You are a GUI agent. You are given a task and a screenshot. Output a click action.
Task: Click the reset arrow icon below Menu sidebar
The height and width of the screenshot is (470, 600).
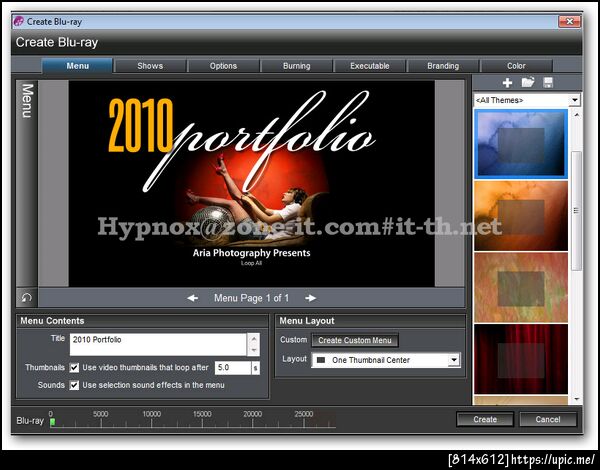tap(26, 298)
